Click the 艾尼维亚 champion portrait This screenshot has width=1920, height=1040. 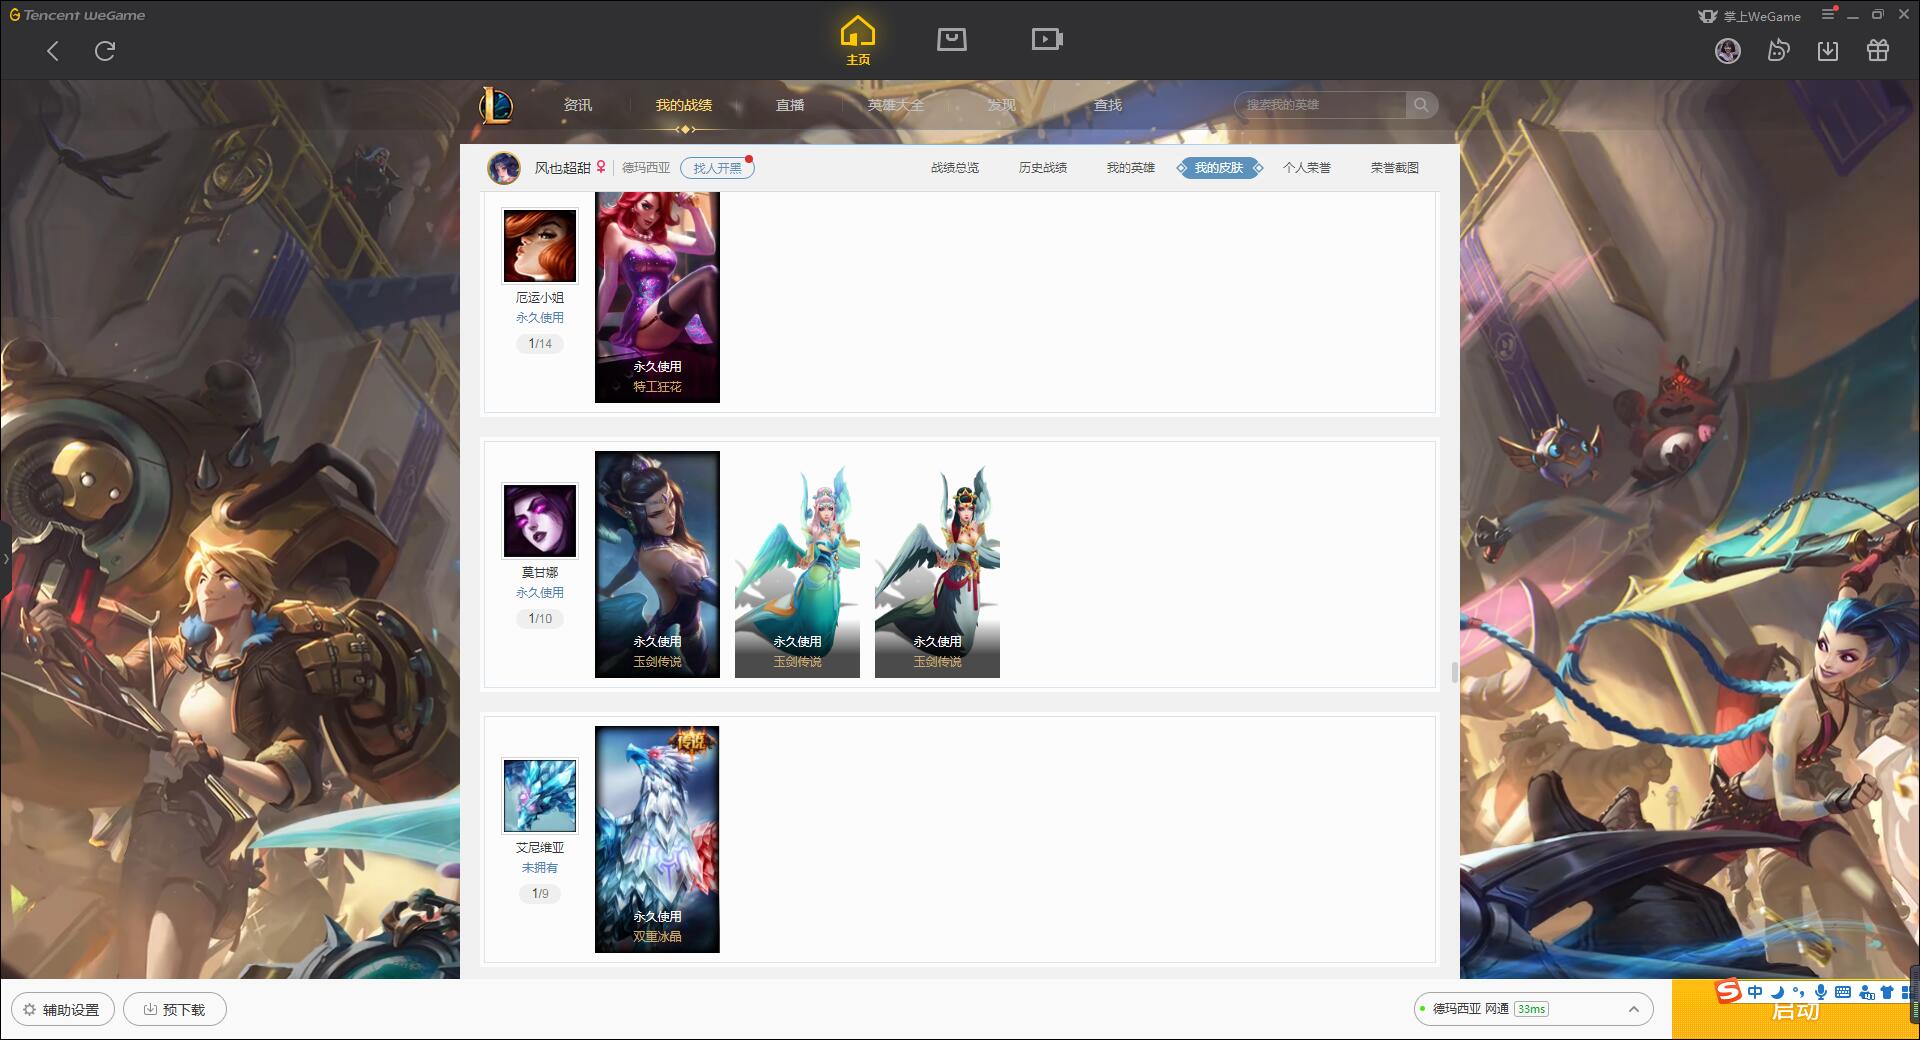coord(540,796)
